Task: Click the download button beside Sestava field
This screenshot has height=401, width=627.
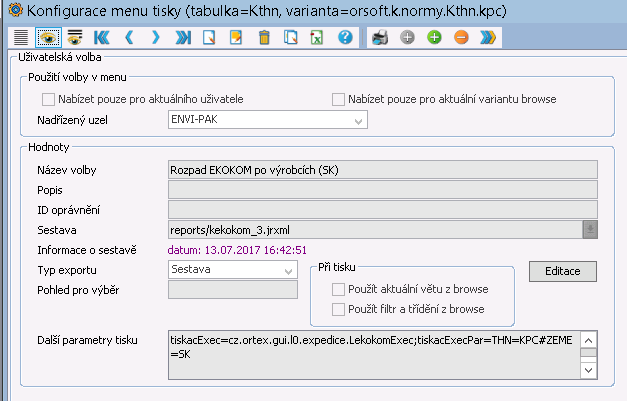Action: (x=590, y=229)
